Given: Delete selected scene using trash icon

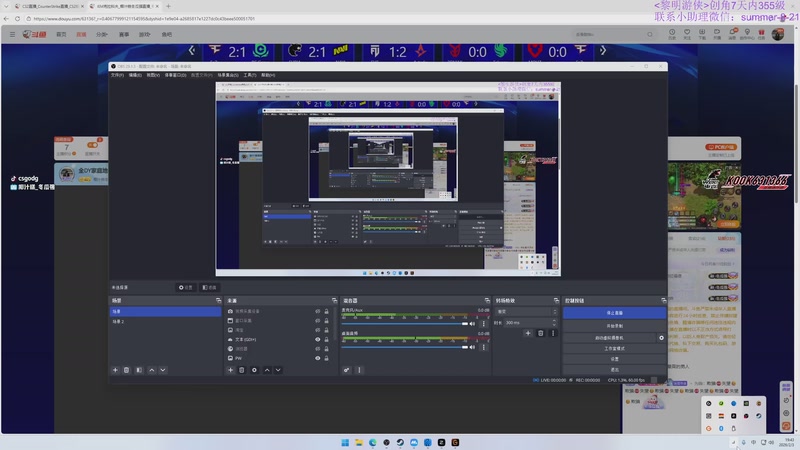Looking at the screenshot, I should (127, 370).
